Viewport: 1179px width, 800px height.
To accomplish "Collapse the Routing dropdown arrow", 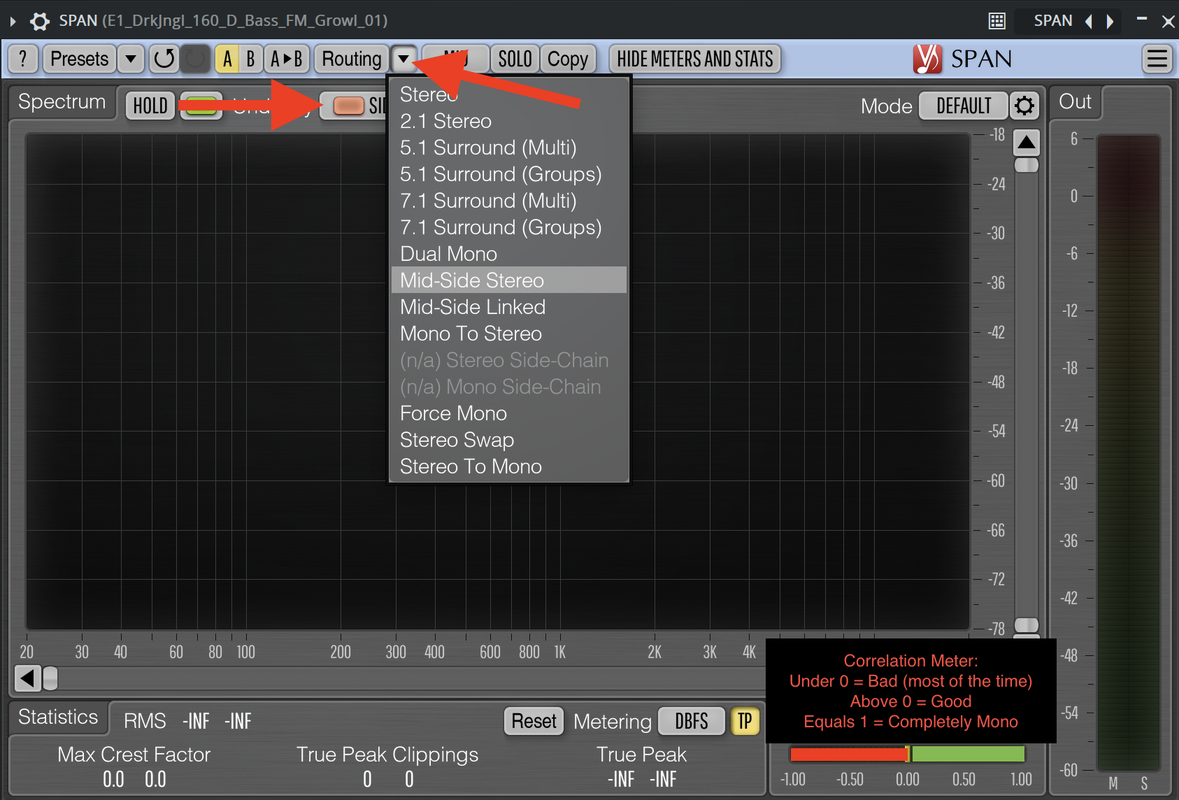I will coord(404,59).
